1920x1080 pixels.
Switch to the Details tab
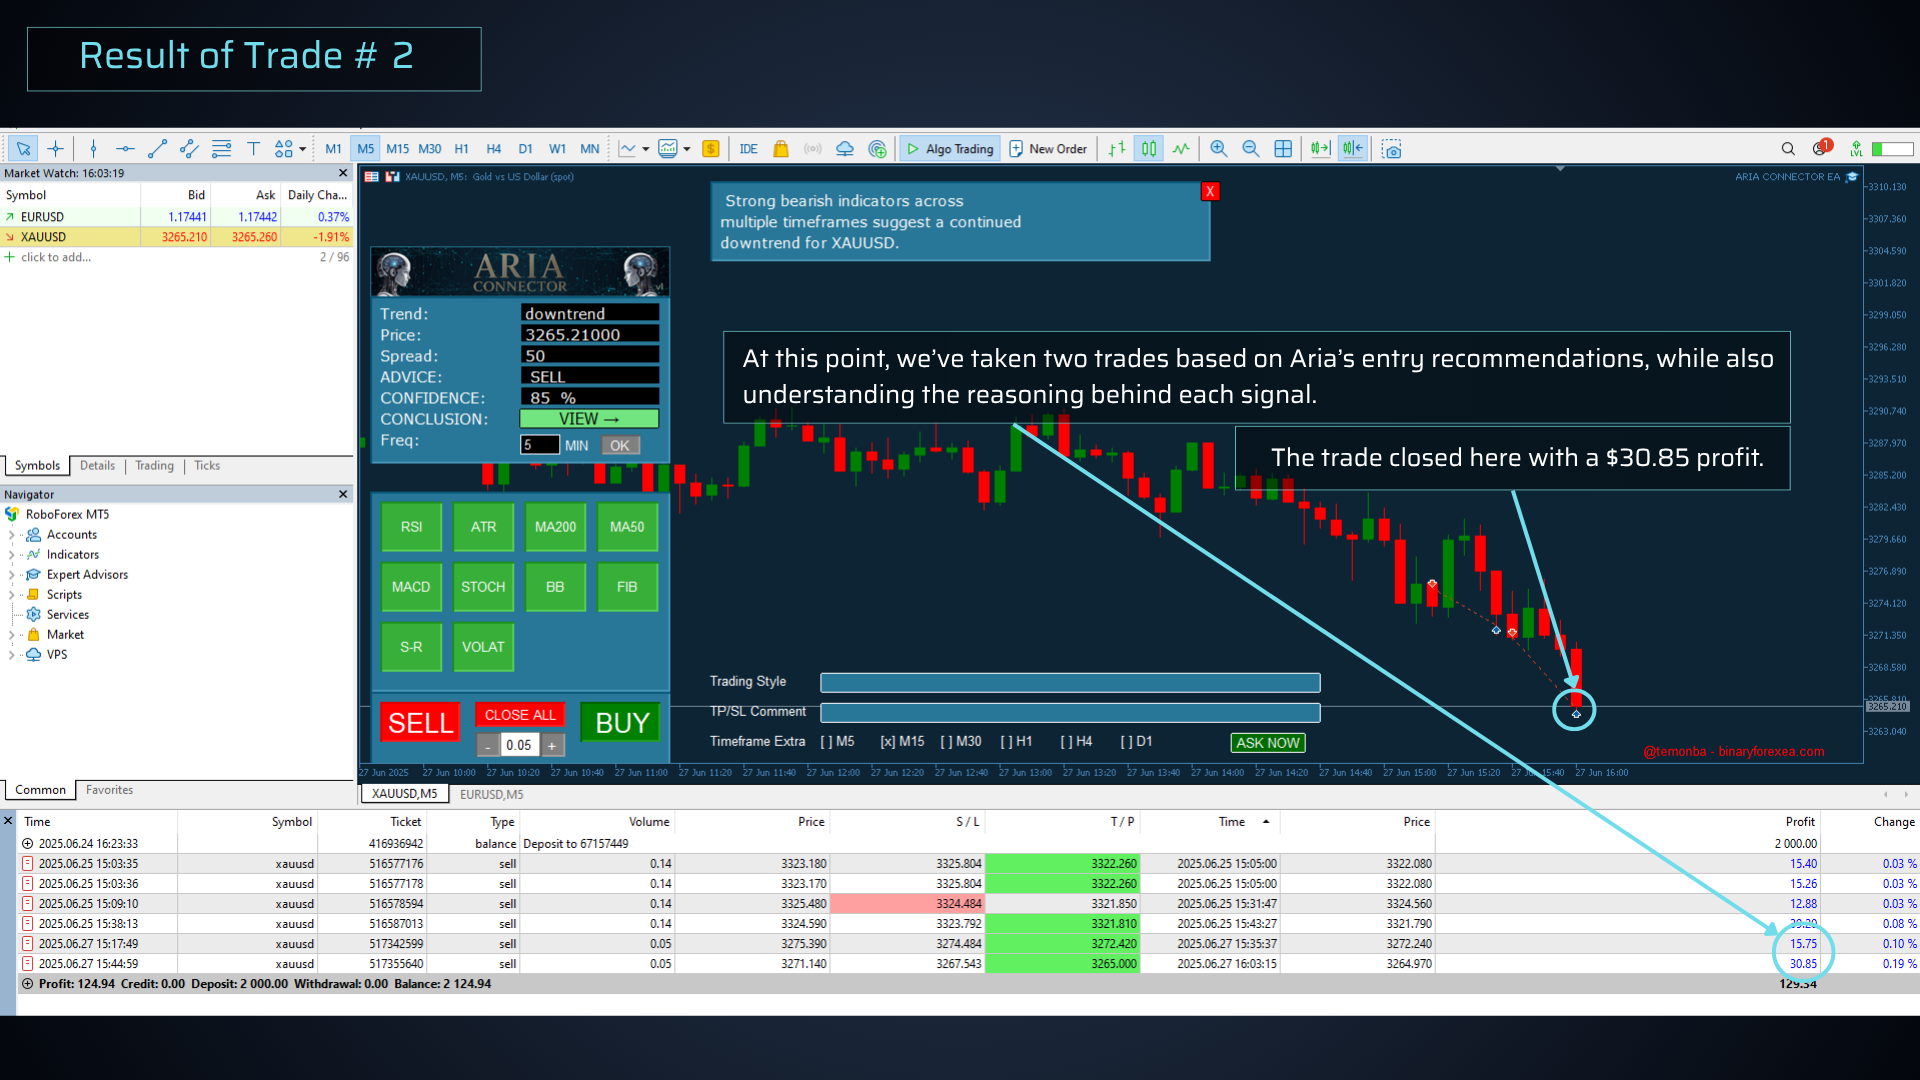(97, 466)
